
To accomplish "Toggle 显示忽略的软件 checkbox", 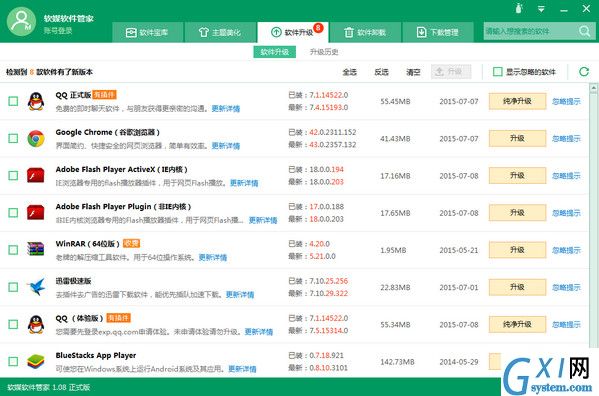I will 497,72.
